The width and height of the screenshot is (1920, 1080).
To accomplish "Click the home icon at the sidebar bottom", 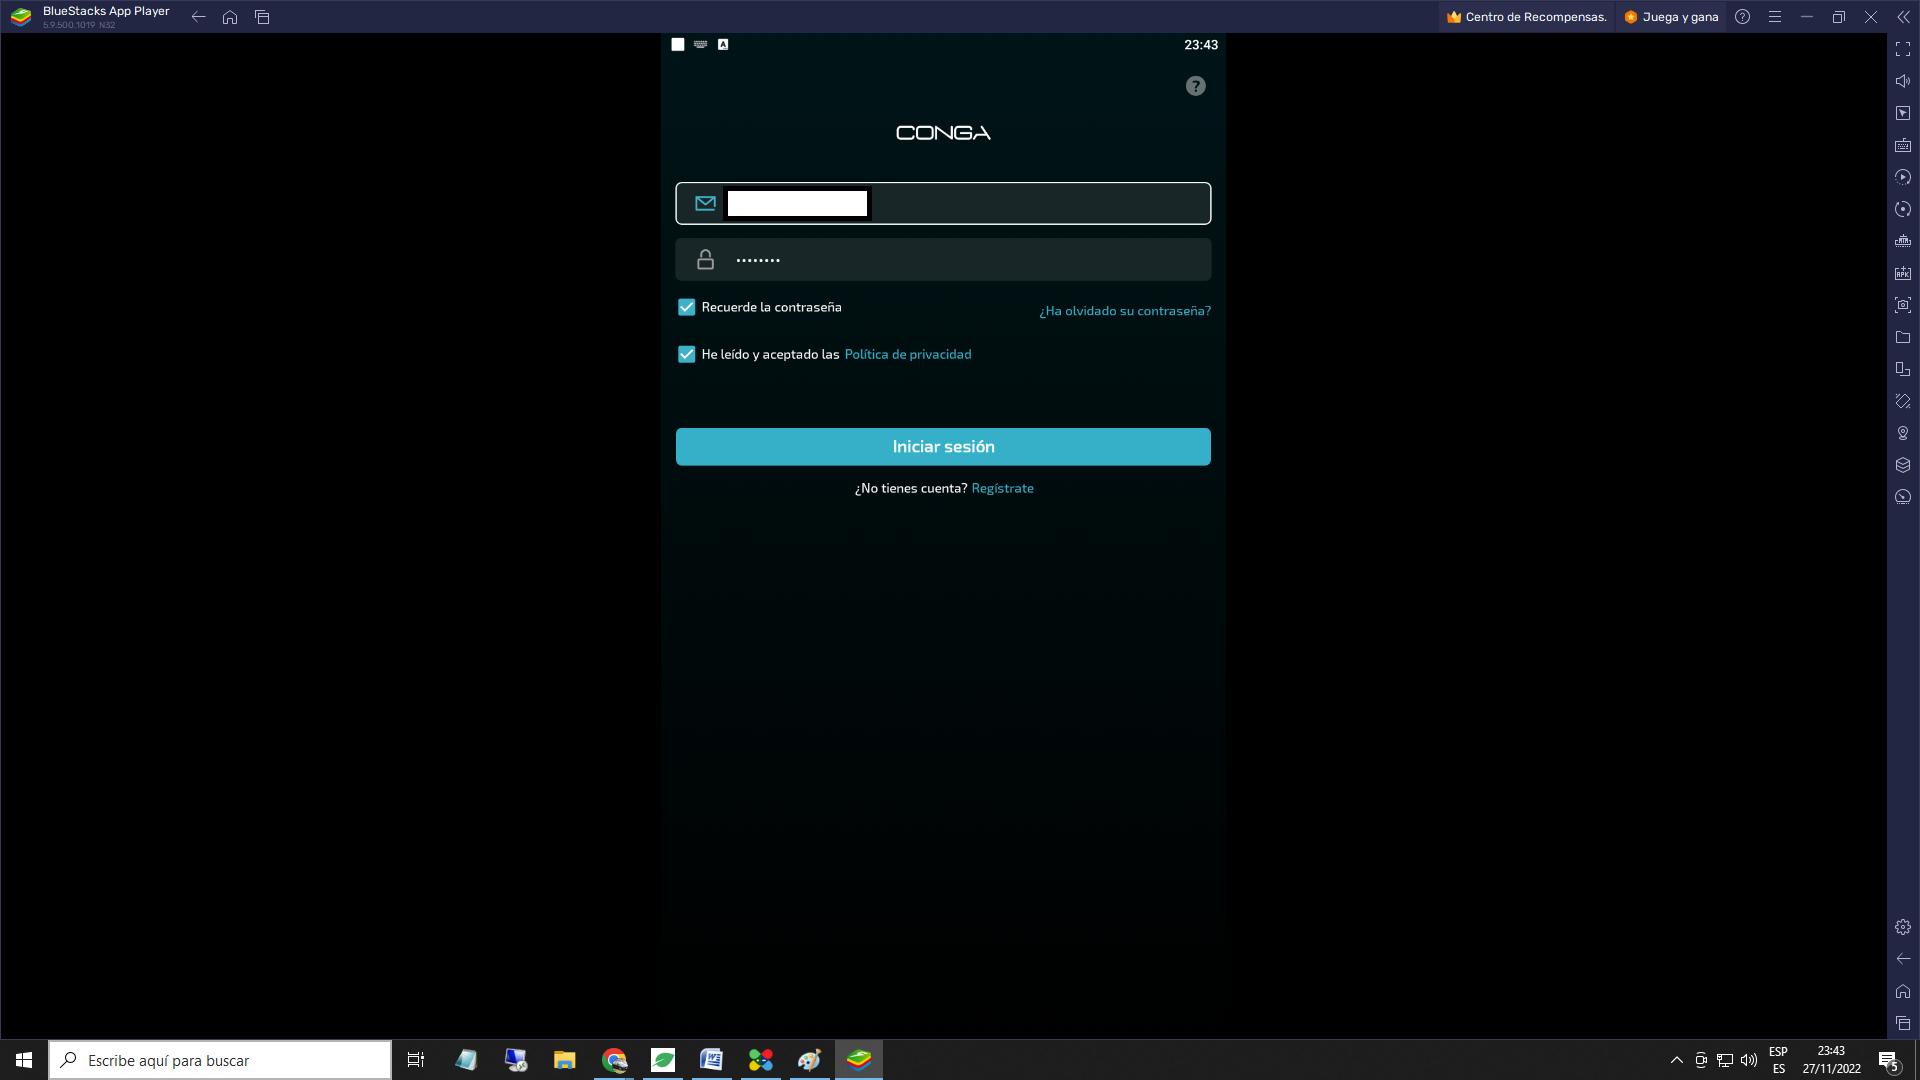I will pos(1903,991).
